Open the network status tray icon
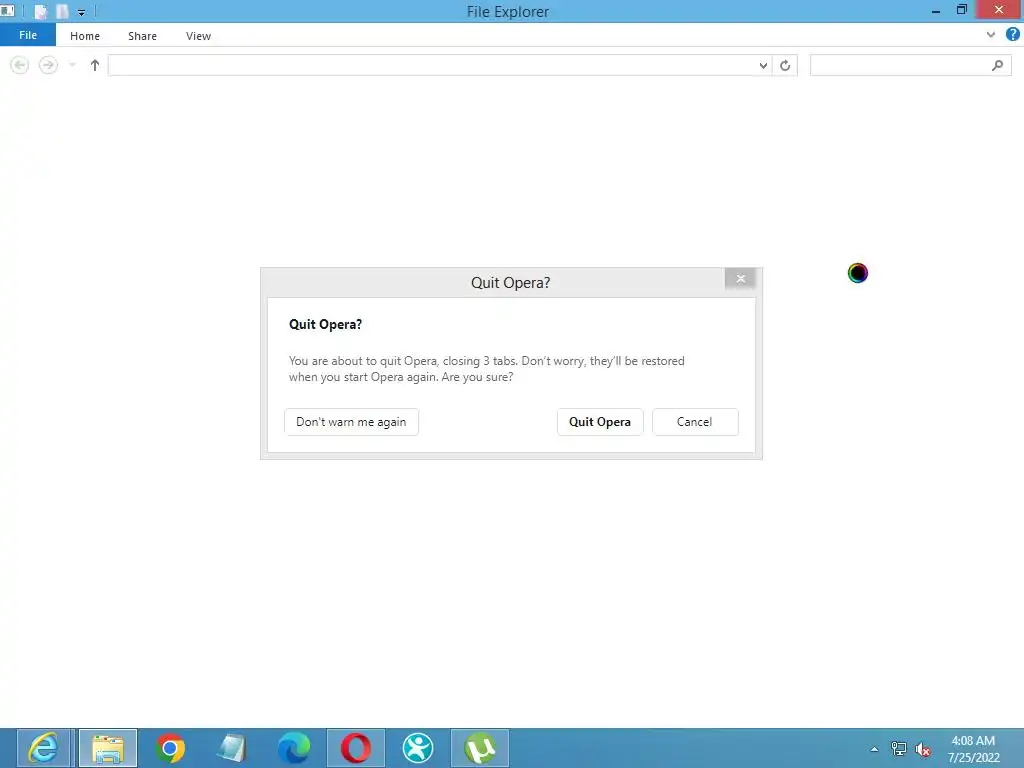The image size is (1024, 768). point(899,749)
